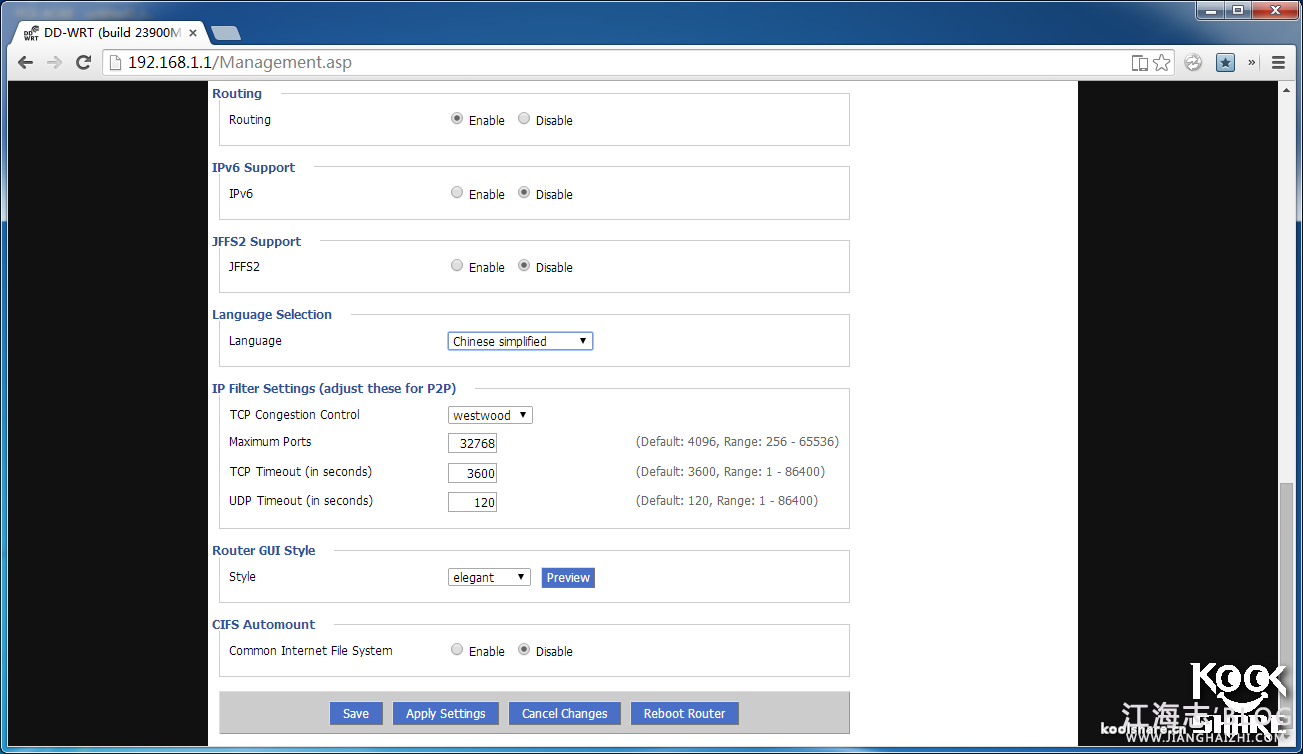
Task: Click the Maximum Ports input field
Action: tap(472, 443)
